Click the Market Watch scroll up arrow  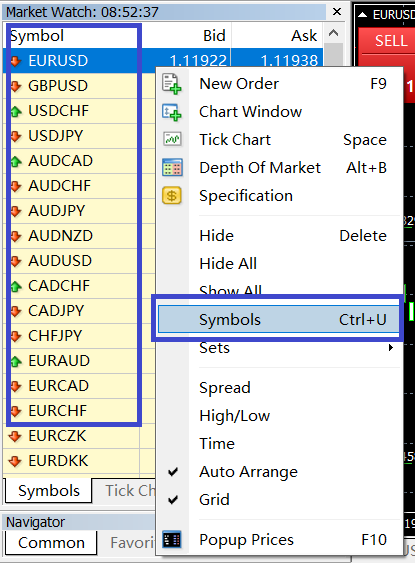(x=334, y=33)
